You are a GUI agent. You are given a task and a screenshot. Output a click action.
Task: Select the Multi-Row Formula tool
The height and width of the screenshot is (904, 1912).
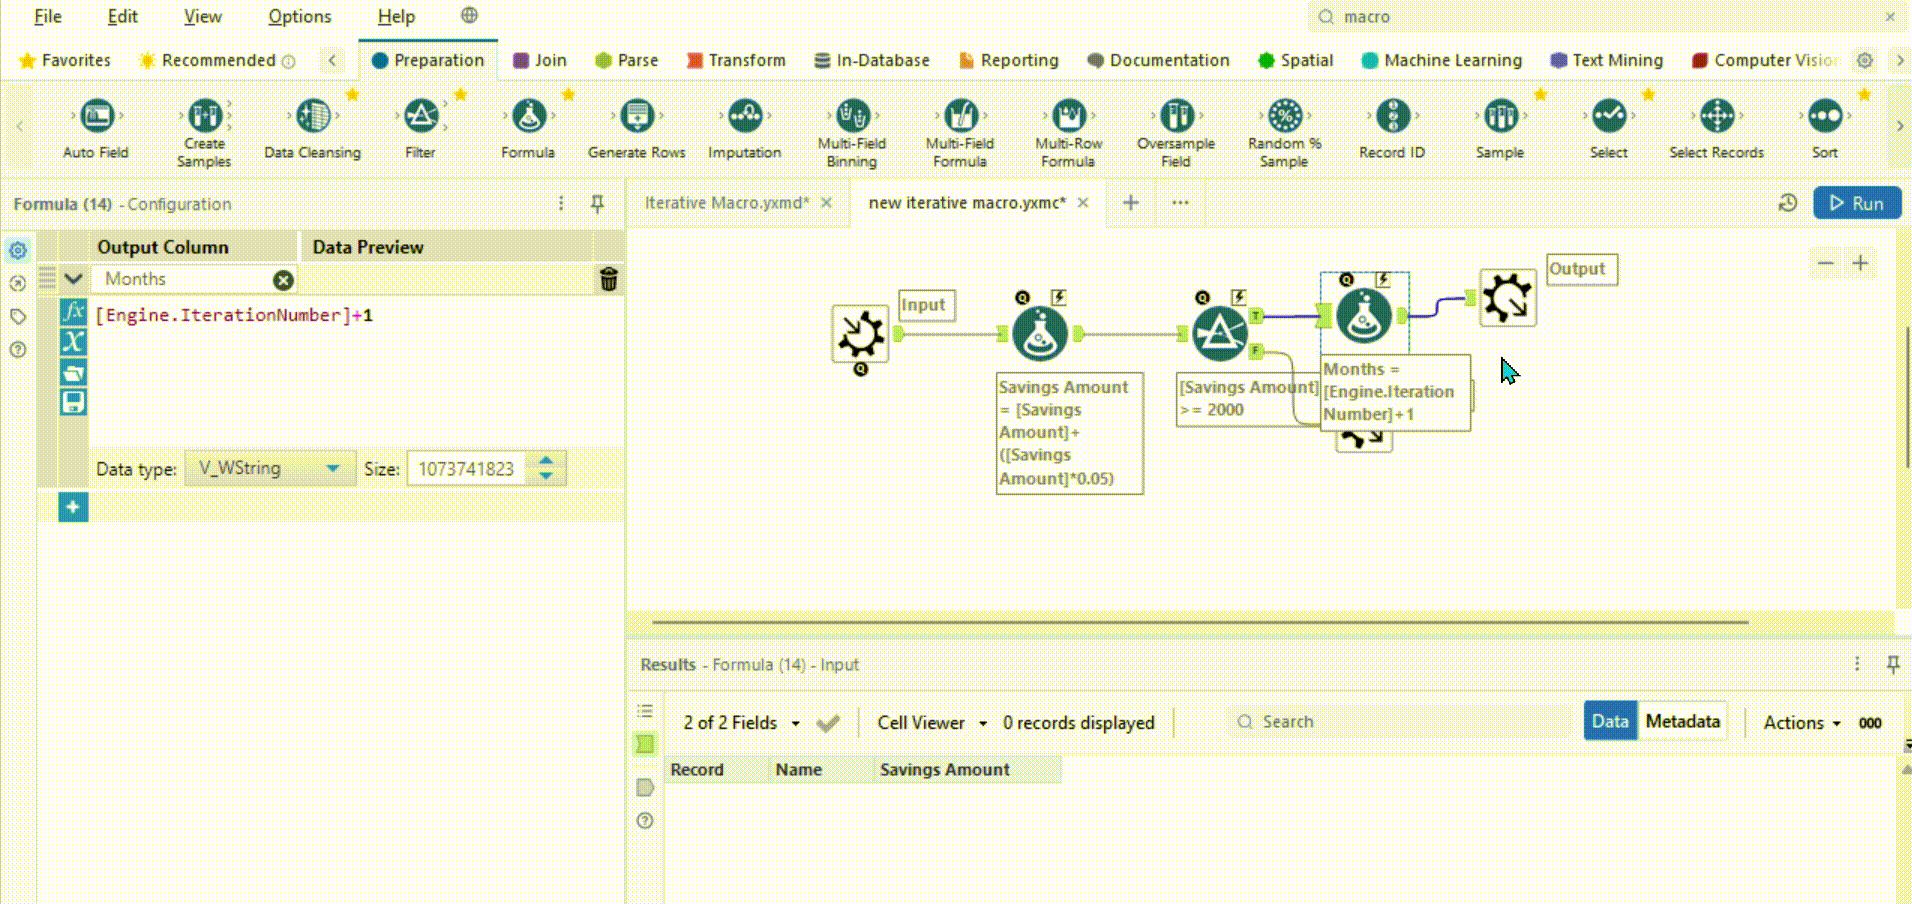click(x=1068, y=118)
